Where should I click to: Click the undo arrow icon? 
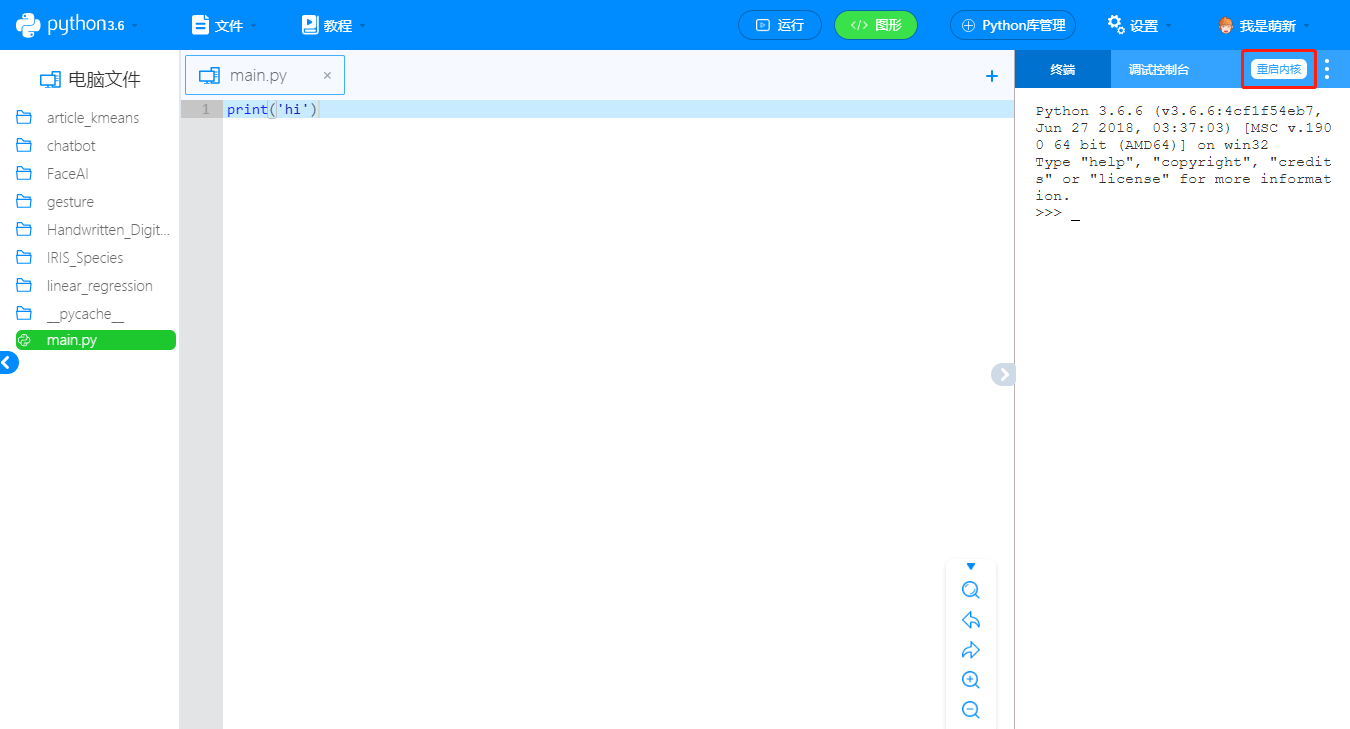click(970, 620)
